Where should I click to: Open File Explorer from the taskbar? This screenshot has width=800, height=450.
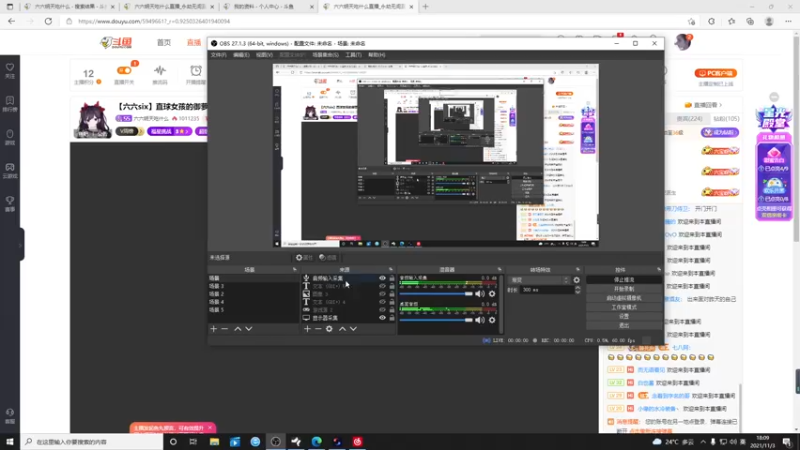click(x=214, y=442)
